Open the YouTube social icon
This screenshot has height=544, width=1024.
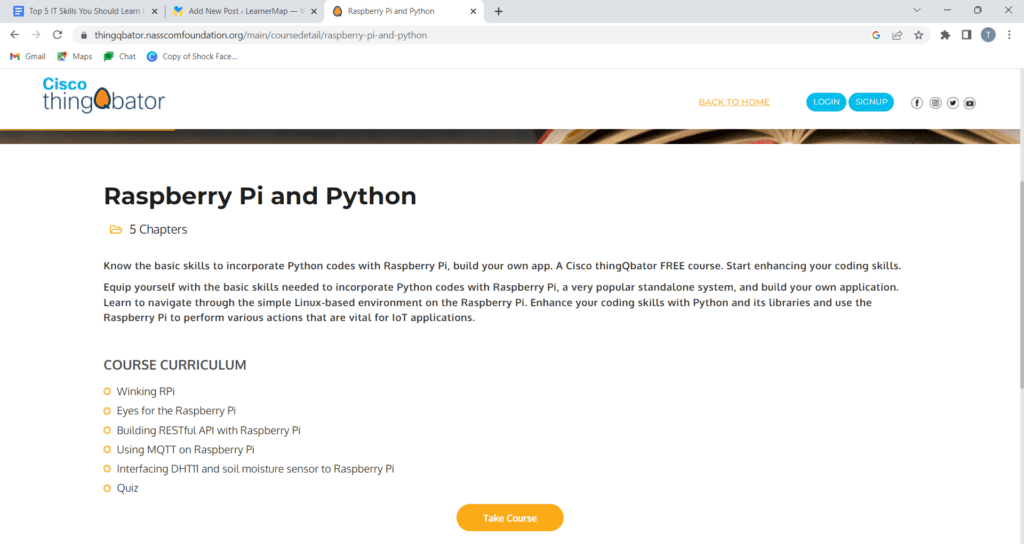point(970,103)
